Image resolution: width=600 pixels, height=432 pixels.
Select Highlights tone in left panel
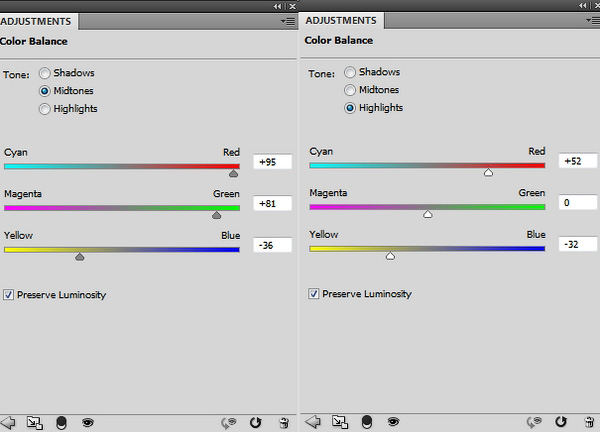click(45, 109)
